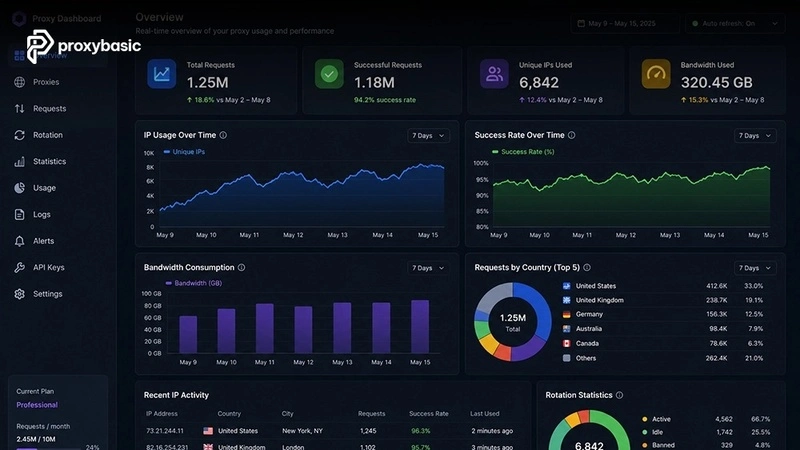
Task: Click the 412.6K United States value
Action: click(717, 286)
